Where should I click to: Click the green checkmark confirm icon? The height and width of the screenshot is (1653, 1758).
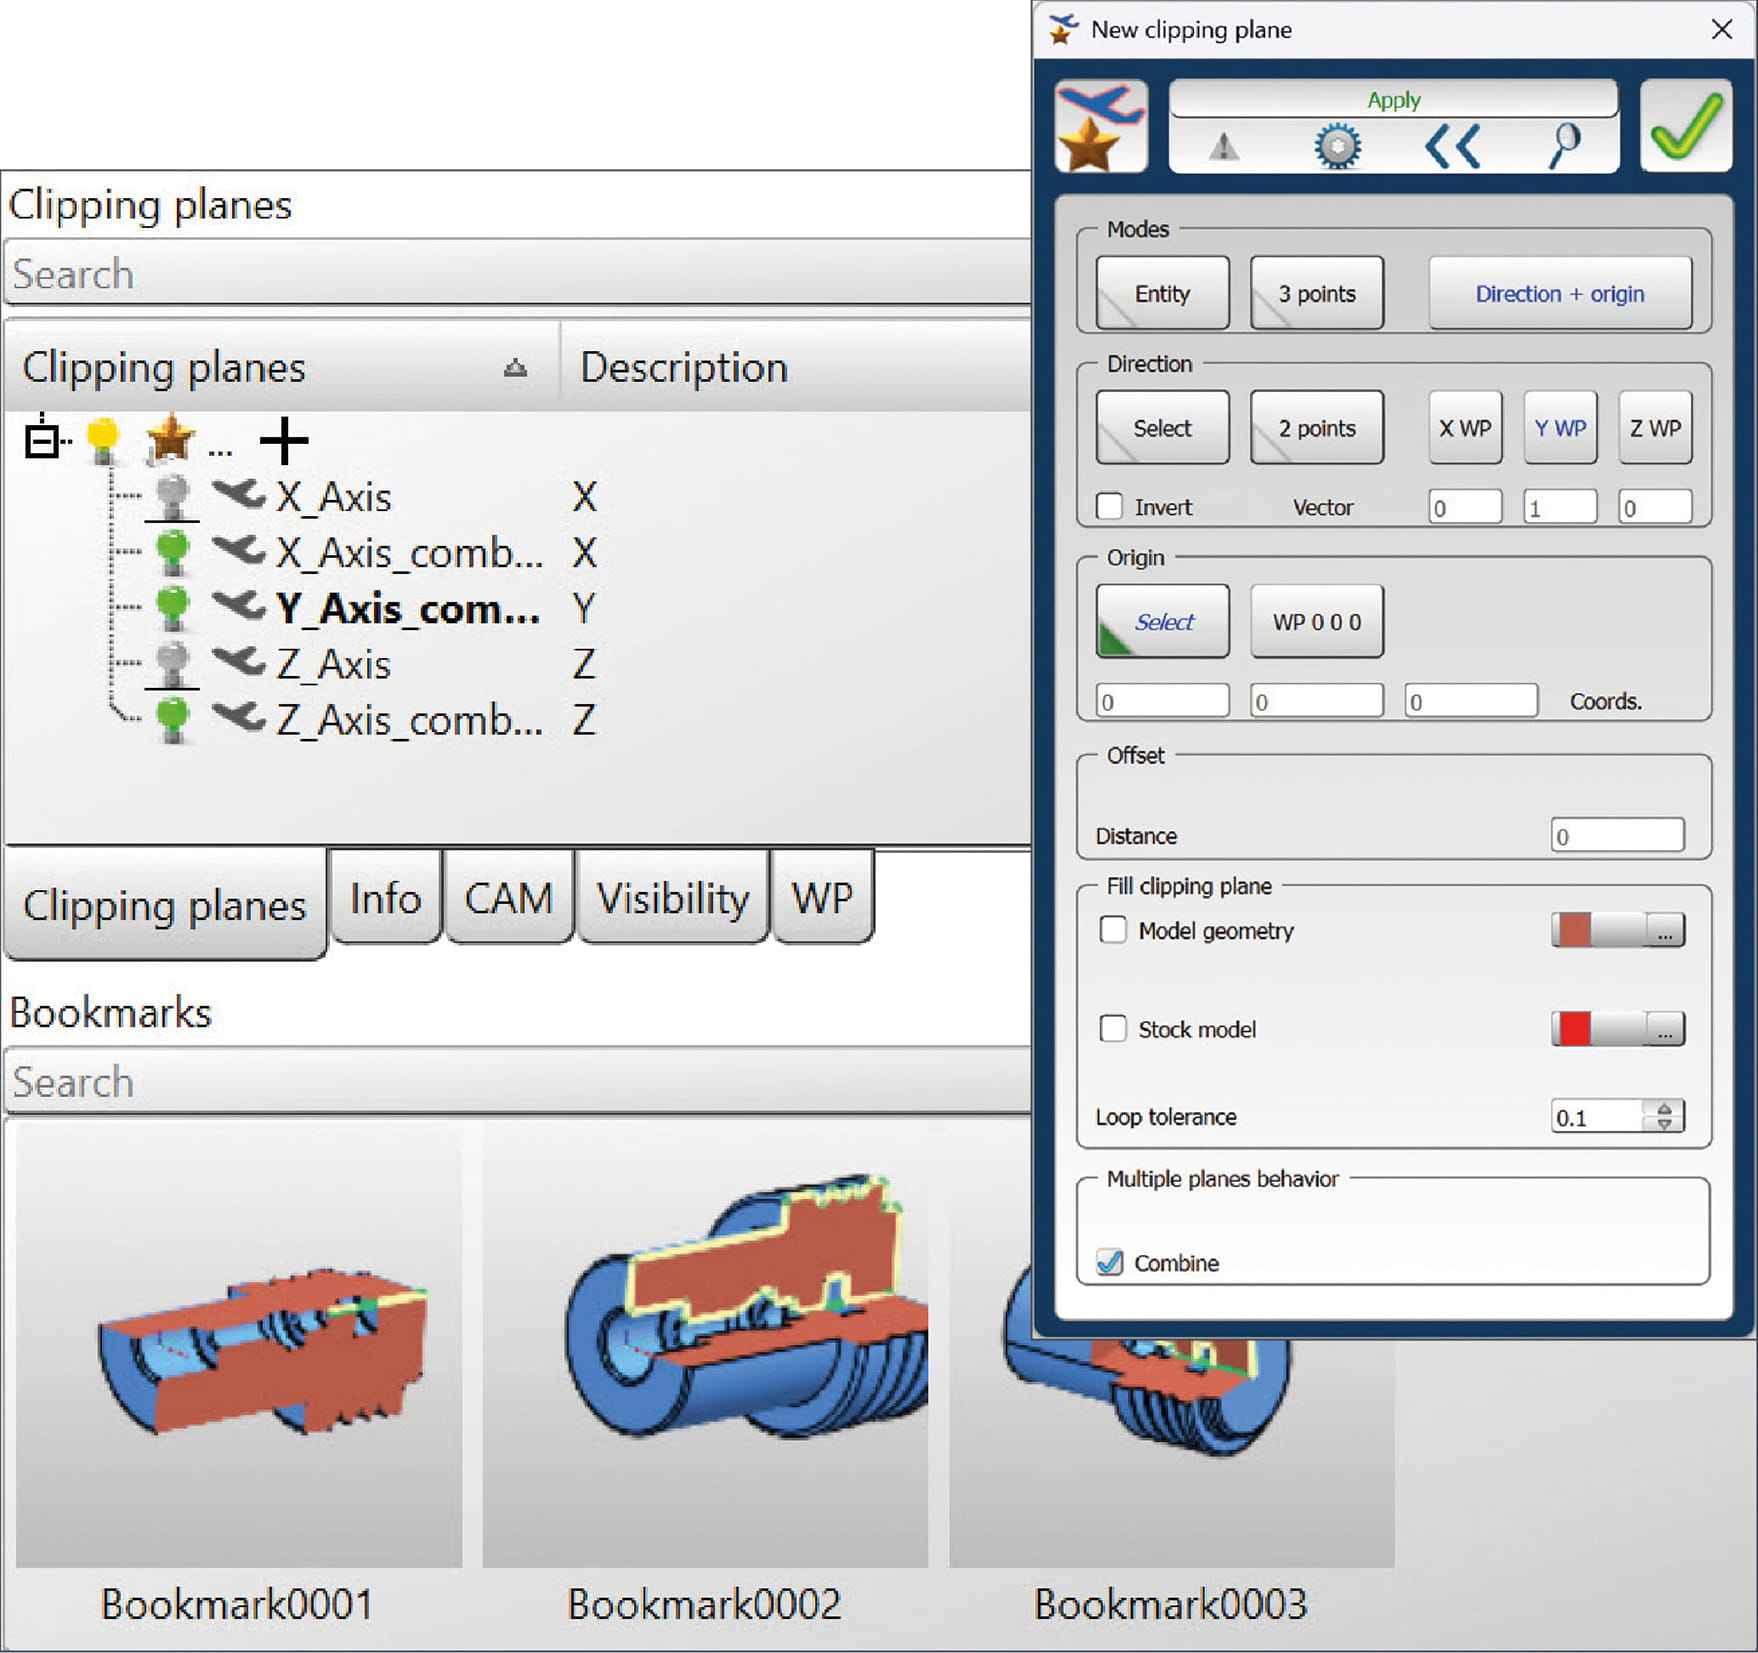(1686, 126)
